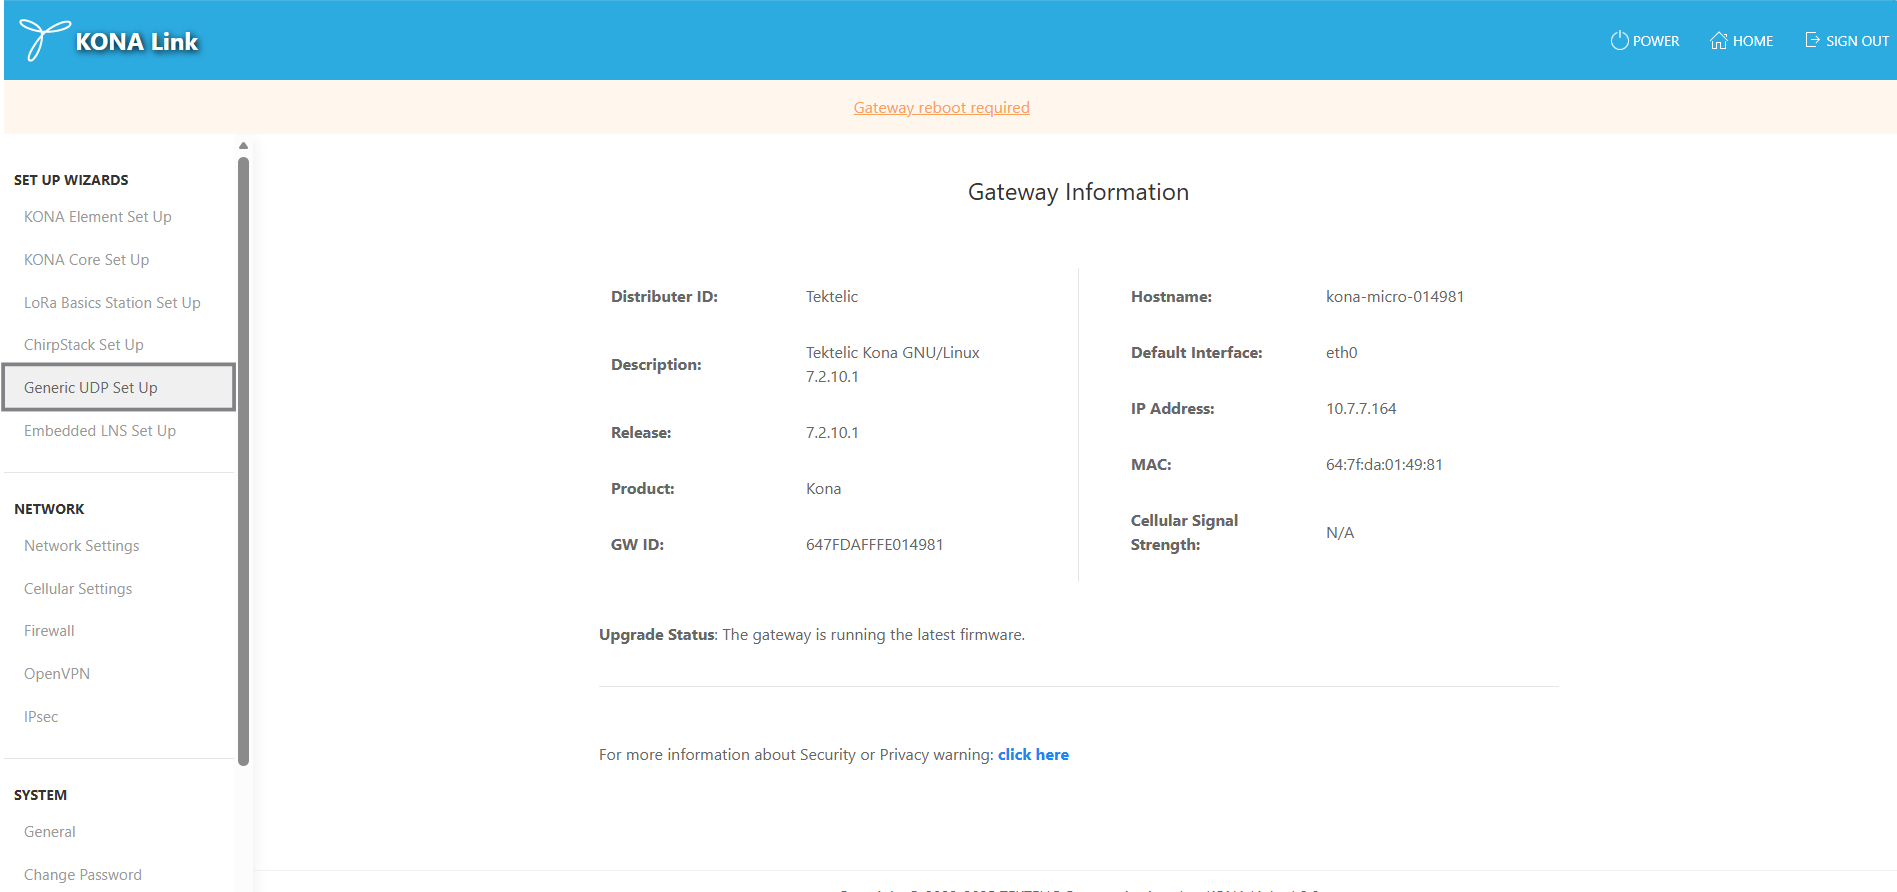Image resolution: width=1897 pixels, height=892 pixels.
Task: Open Network Settings page
Action: coord(82,546)
